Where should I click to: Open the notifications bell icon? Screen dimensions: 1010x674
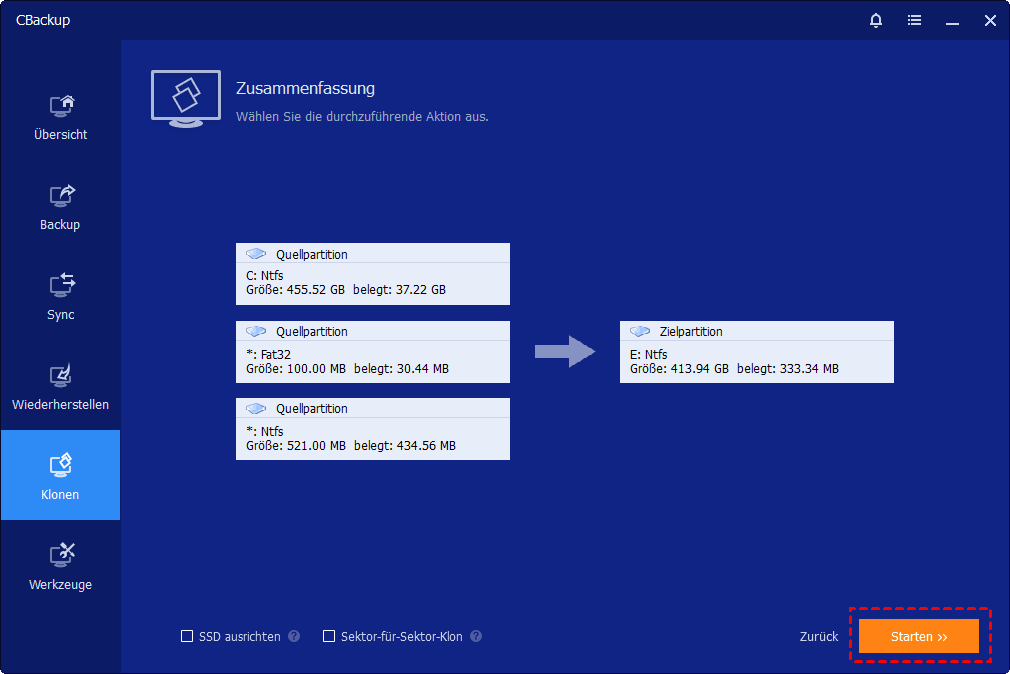(876, 20)
